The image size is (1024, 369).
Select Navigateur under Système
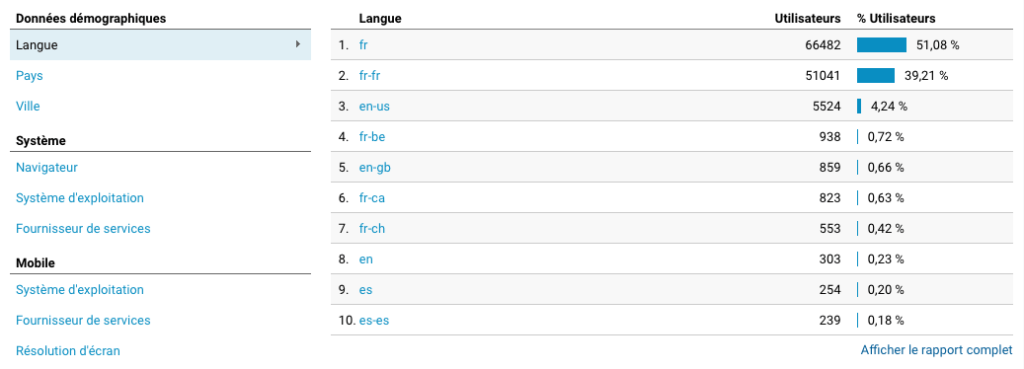46,167
